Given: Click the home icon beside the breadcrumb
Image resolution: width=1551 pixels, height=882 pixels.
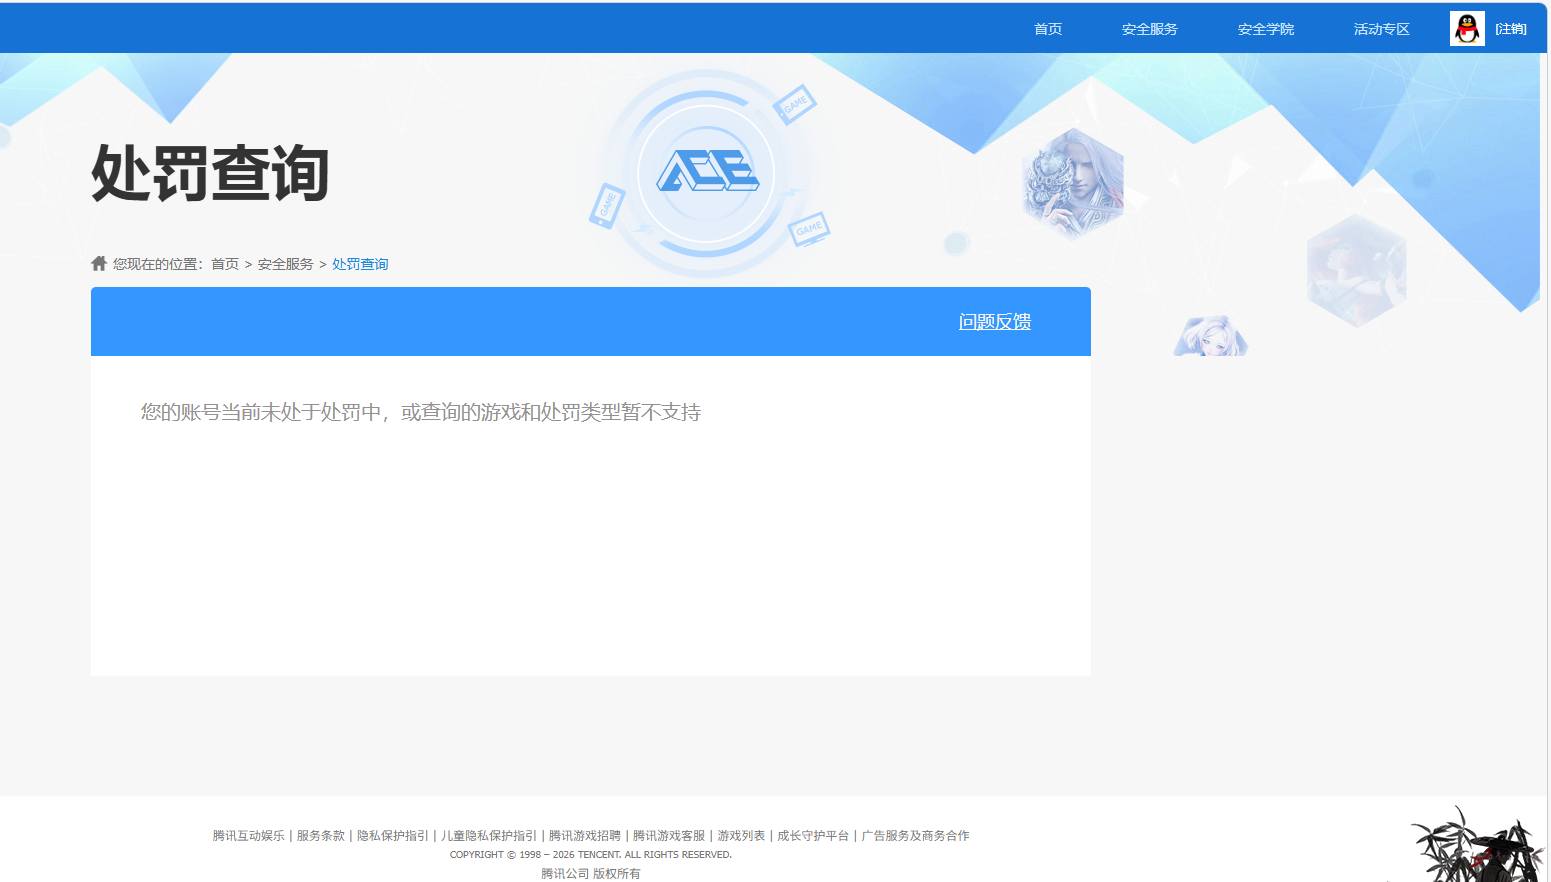Looking at the screenshot, I should coord(98,263).
